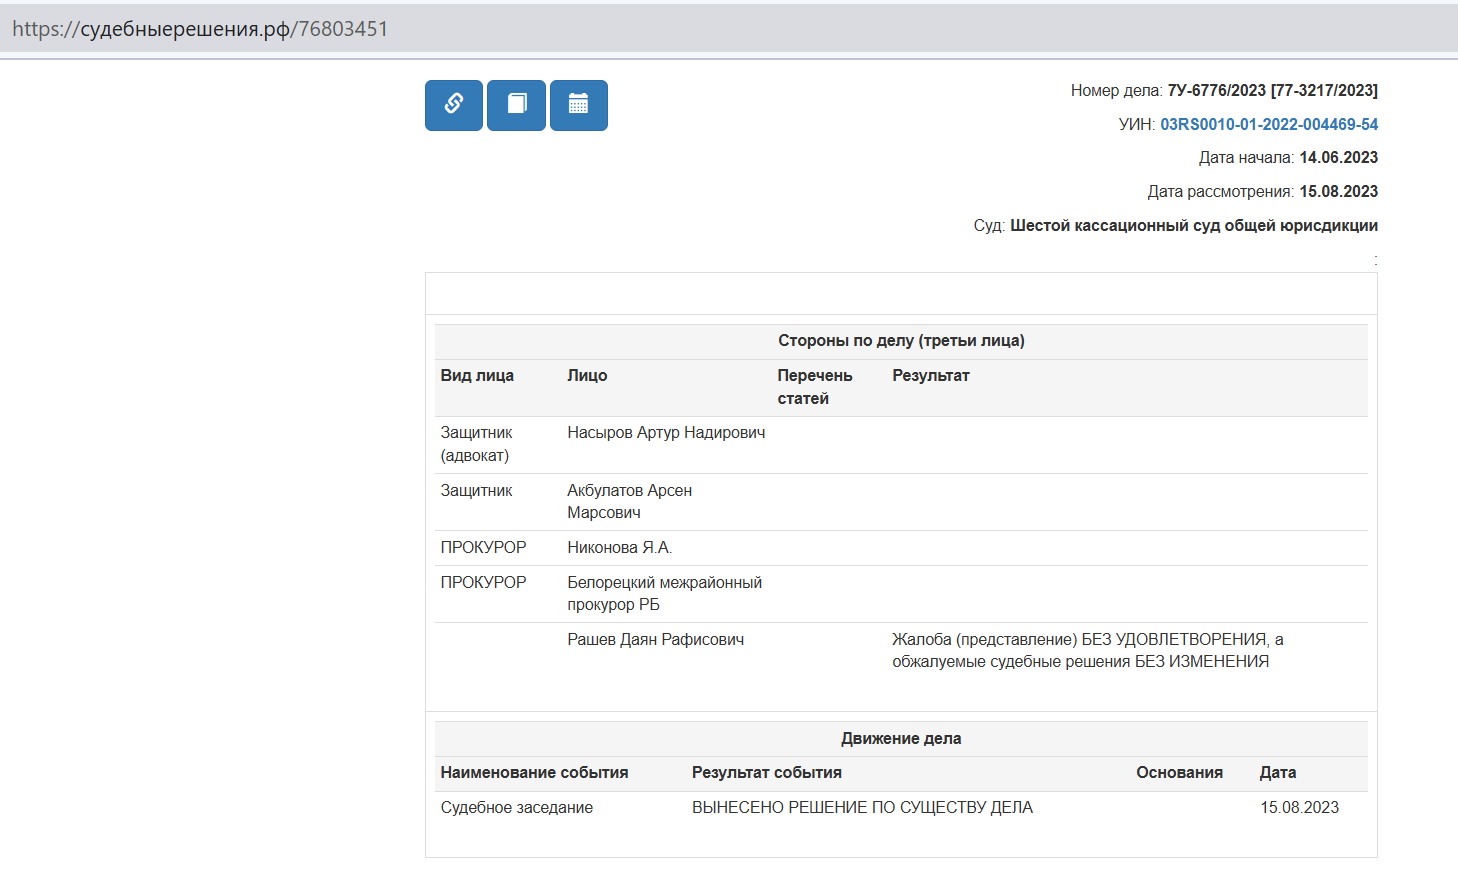Viewport: 1458px width, 877px height.
Task: Click the chain link icon button
Action: [x=454, y=105]
